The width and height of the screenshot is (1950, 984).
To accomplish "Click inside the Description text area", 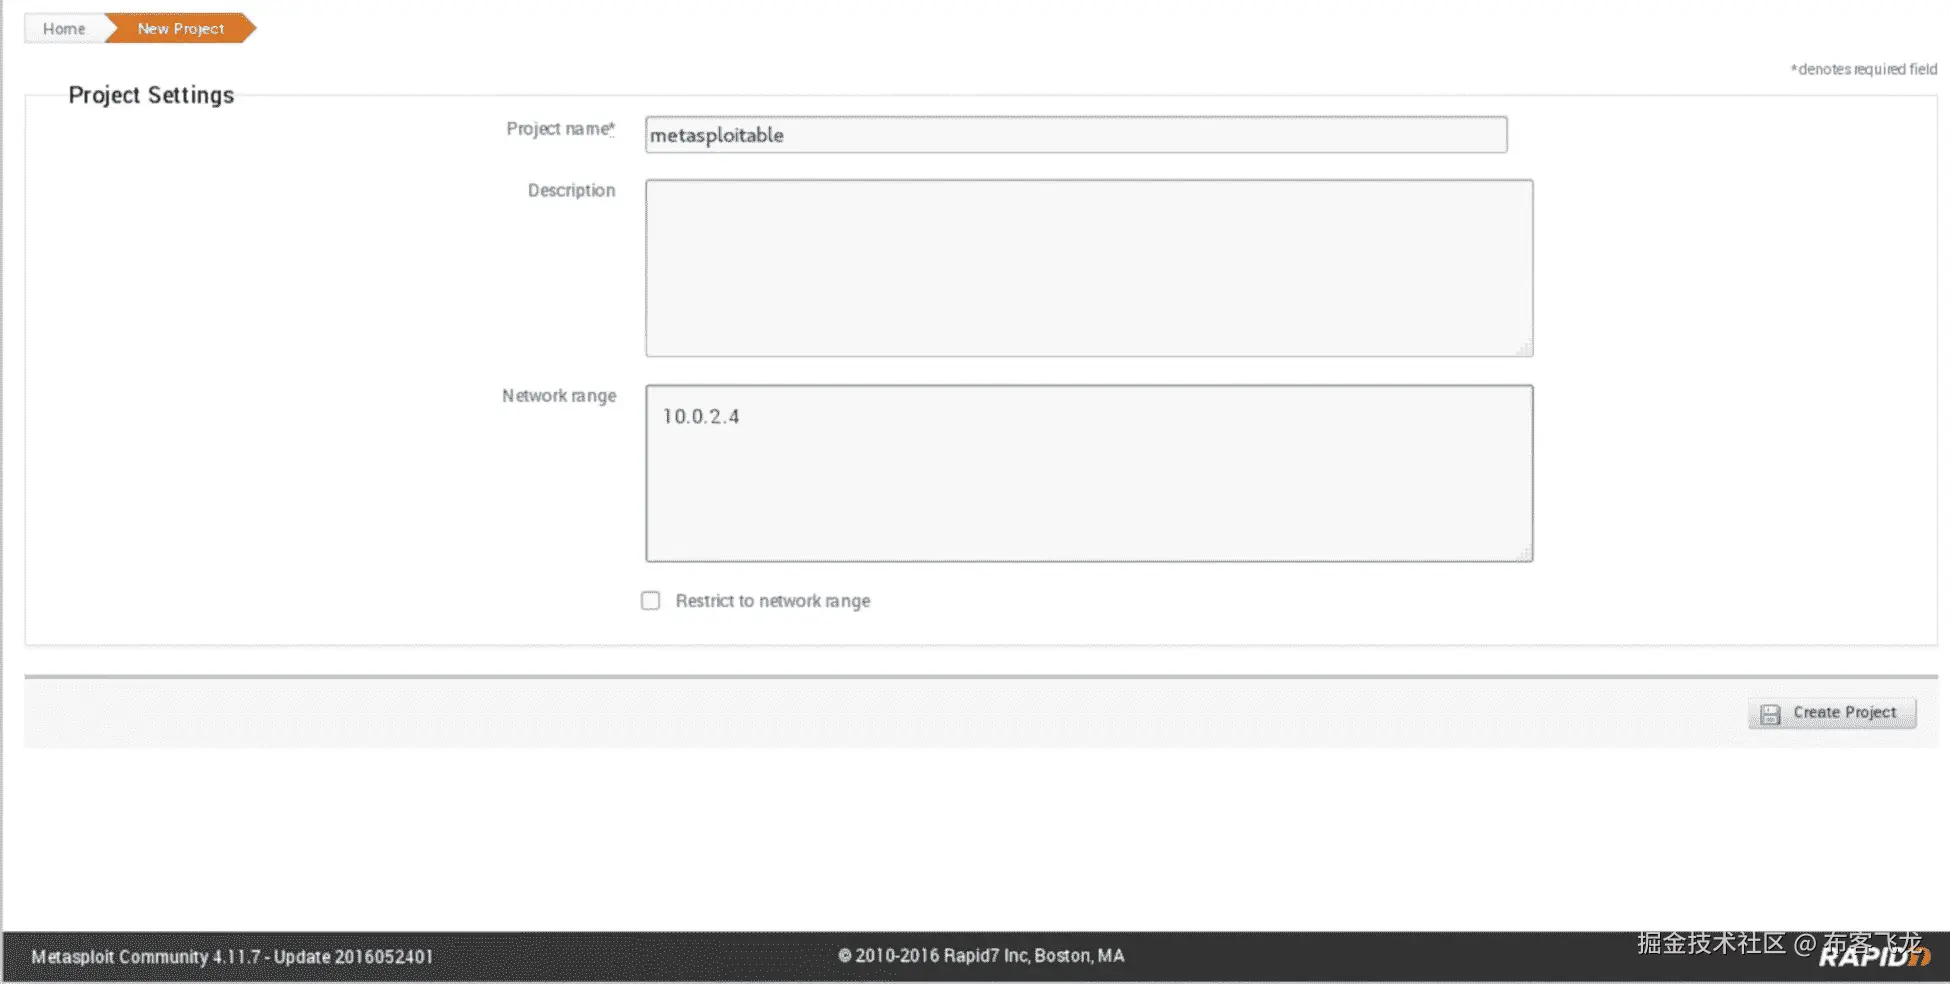I will click(x=1089, y=268).
